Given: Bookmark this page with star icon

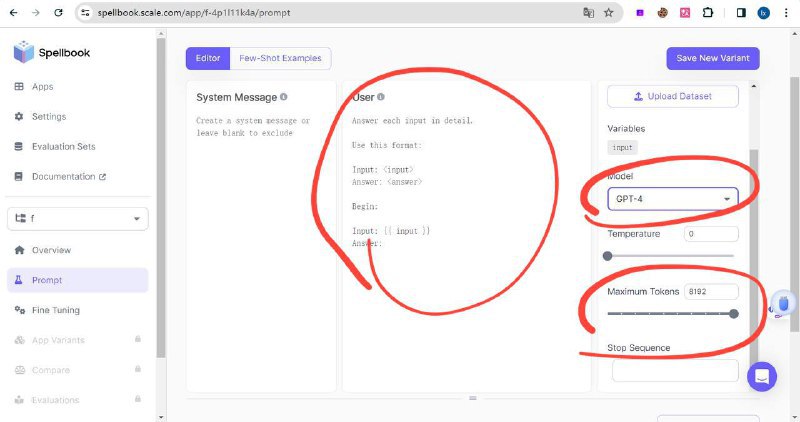Looking at the screenshot, I should pyautogui.click(x=609, y=13).
